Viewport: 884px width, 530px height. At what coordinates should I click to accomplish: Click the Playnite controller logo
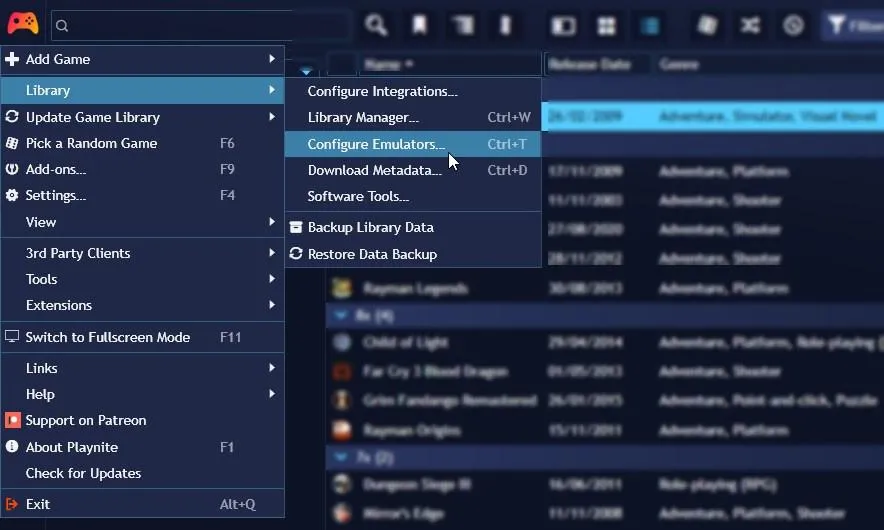(23, 23)
